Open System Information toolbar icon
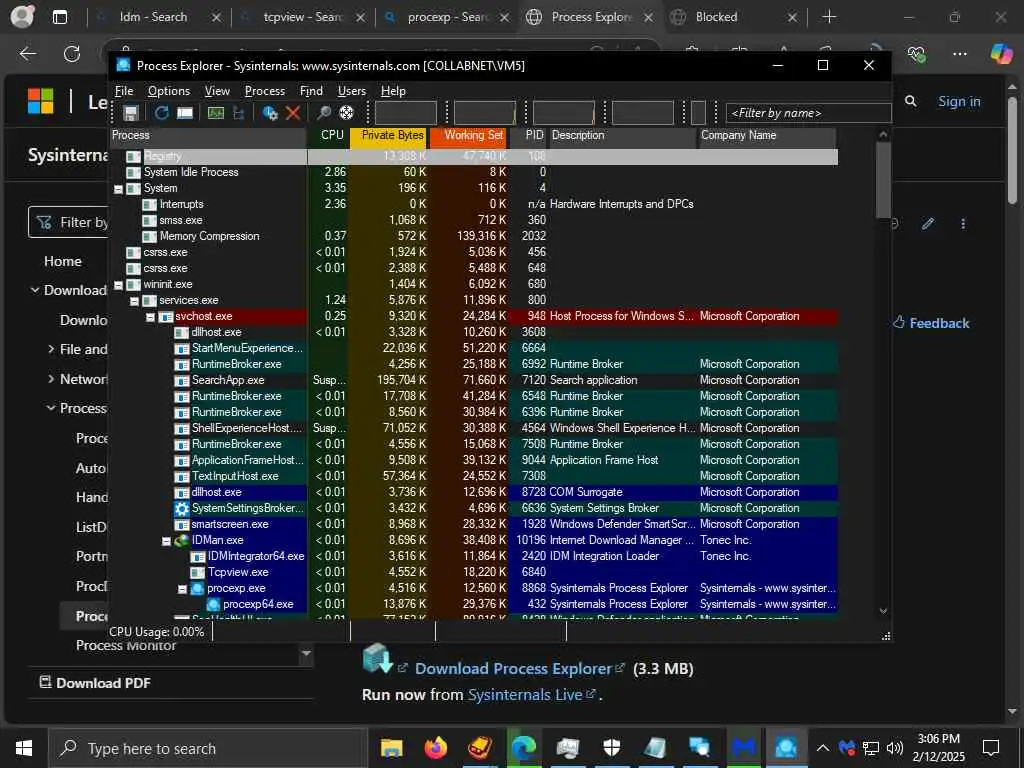 [216, 113]
